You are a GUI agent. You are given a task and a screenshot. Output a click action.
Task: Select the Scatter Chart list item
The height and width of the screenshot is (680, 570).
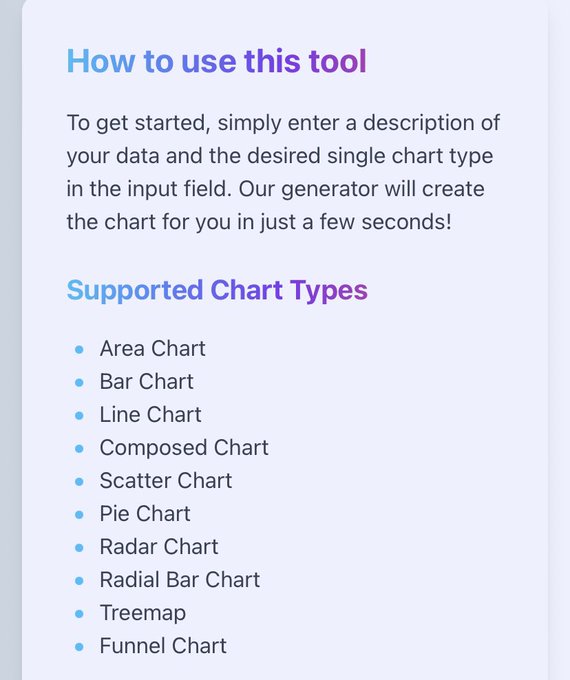[166, 481]
